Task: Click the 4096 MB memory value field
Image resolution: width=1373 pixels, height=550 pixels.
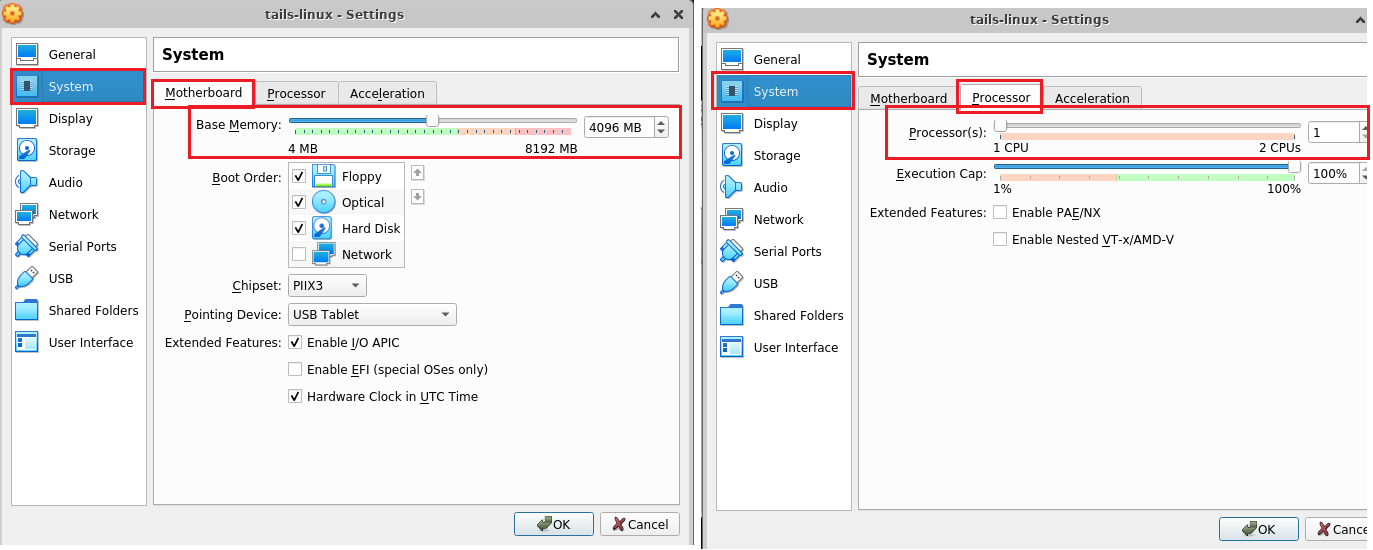Action: tap(619, 127)
